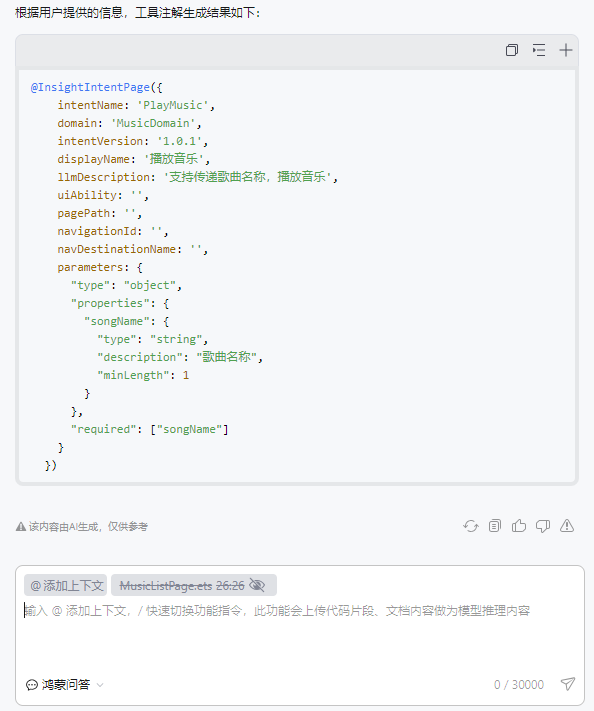The height and width of the screenshot is (711, 594).
Task: Click the parameters: { line
Action: pyautogui.click(x=100, y=268)
